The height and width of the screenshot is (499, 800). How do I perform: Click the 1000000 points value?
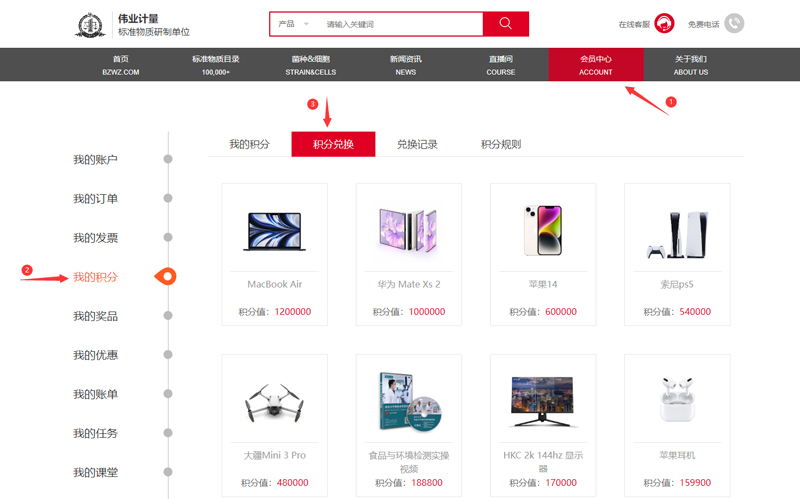click(x=427, y=312)
